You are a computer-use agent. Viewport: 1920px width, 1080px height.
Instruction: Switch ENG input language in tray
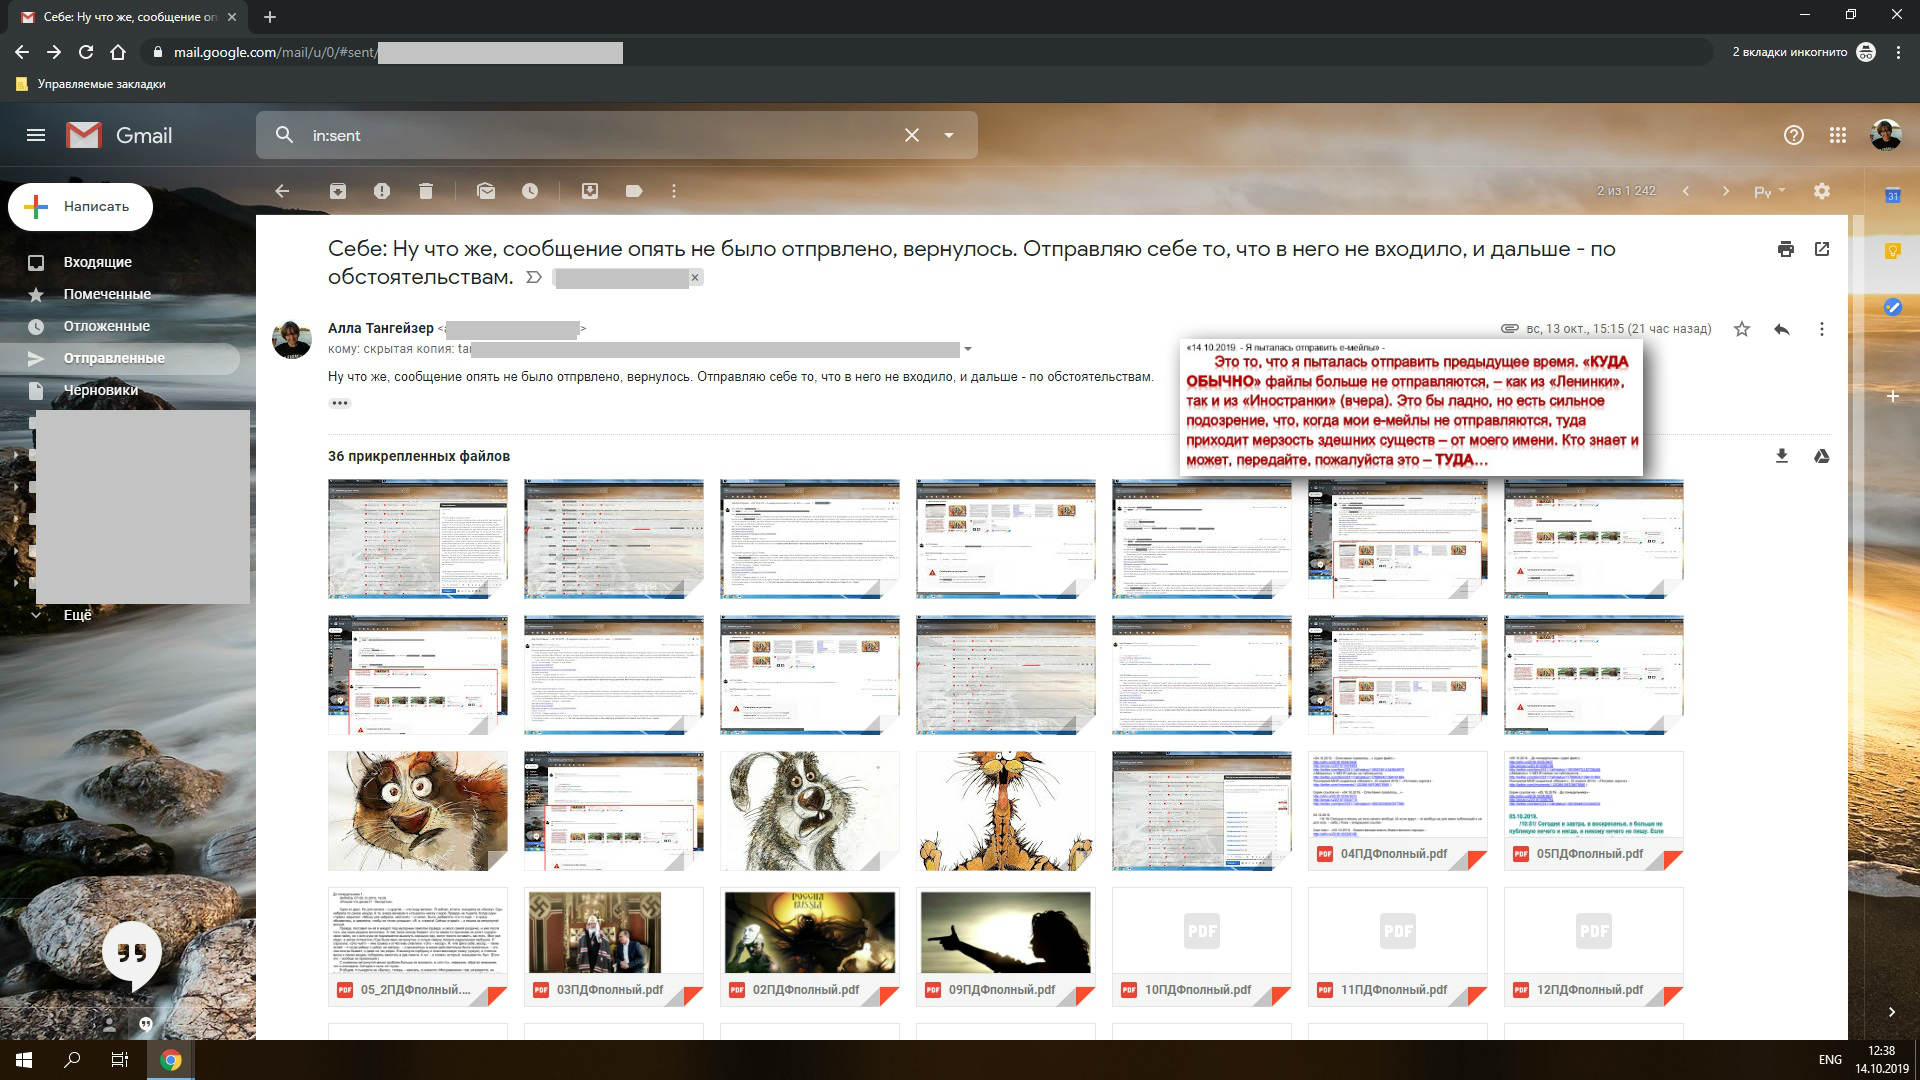(1830, 1060)
